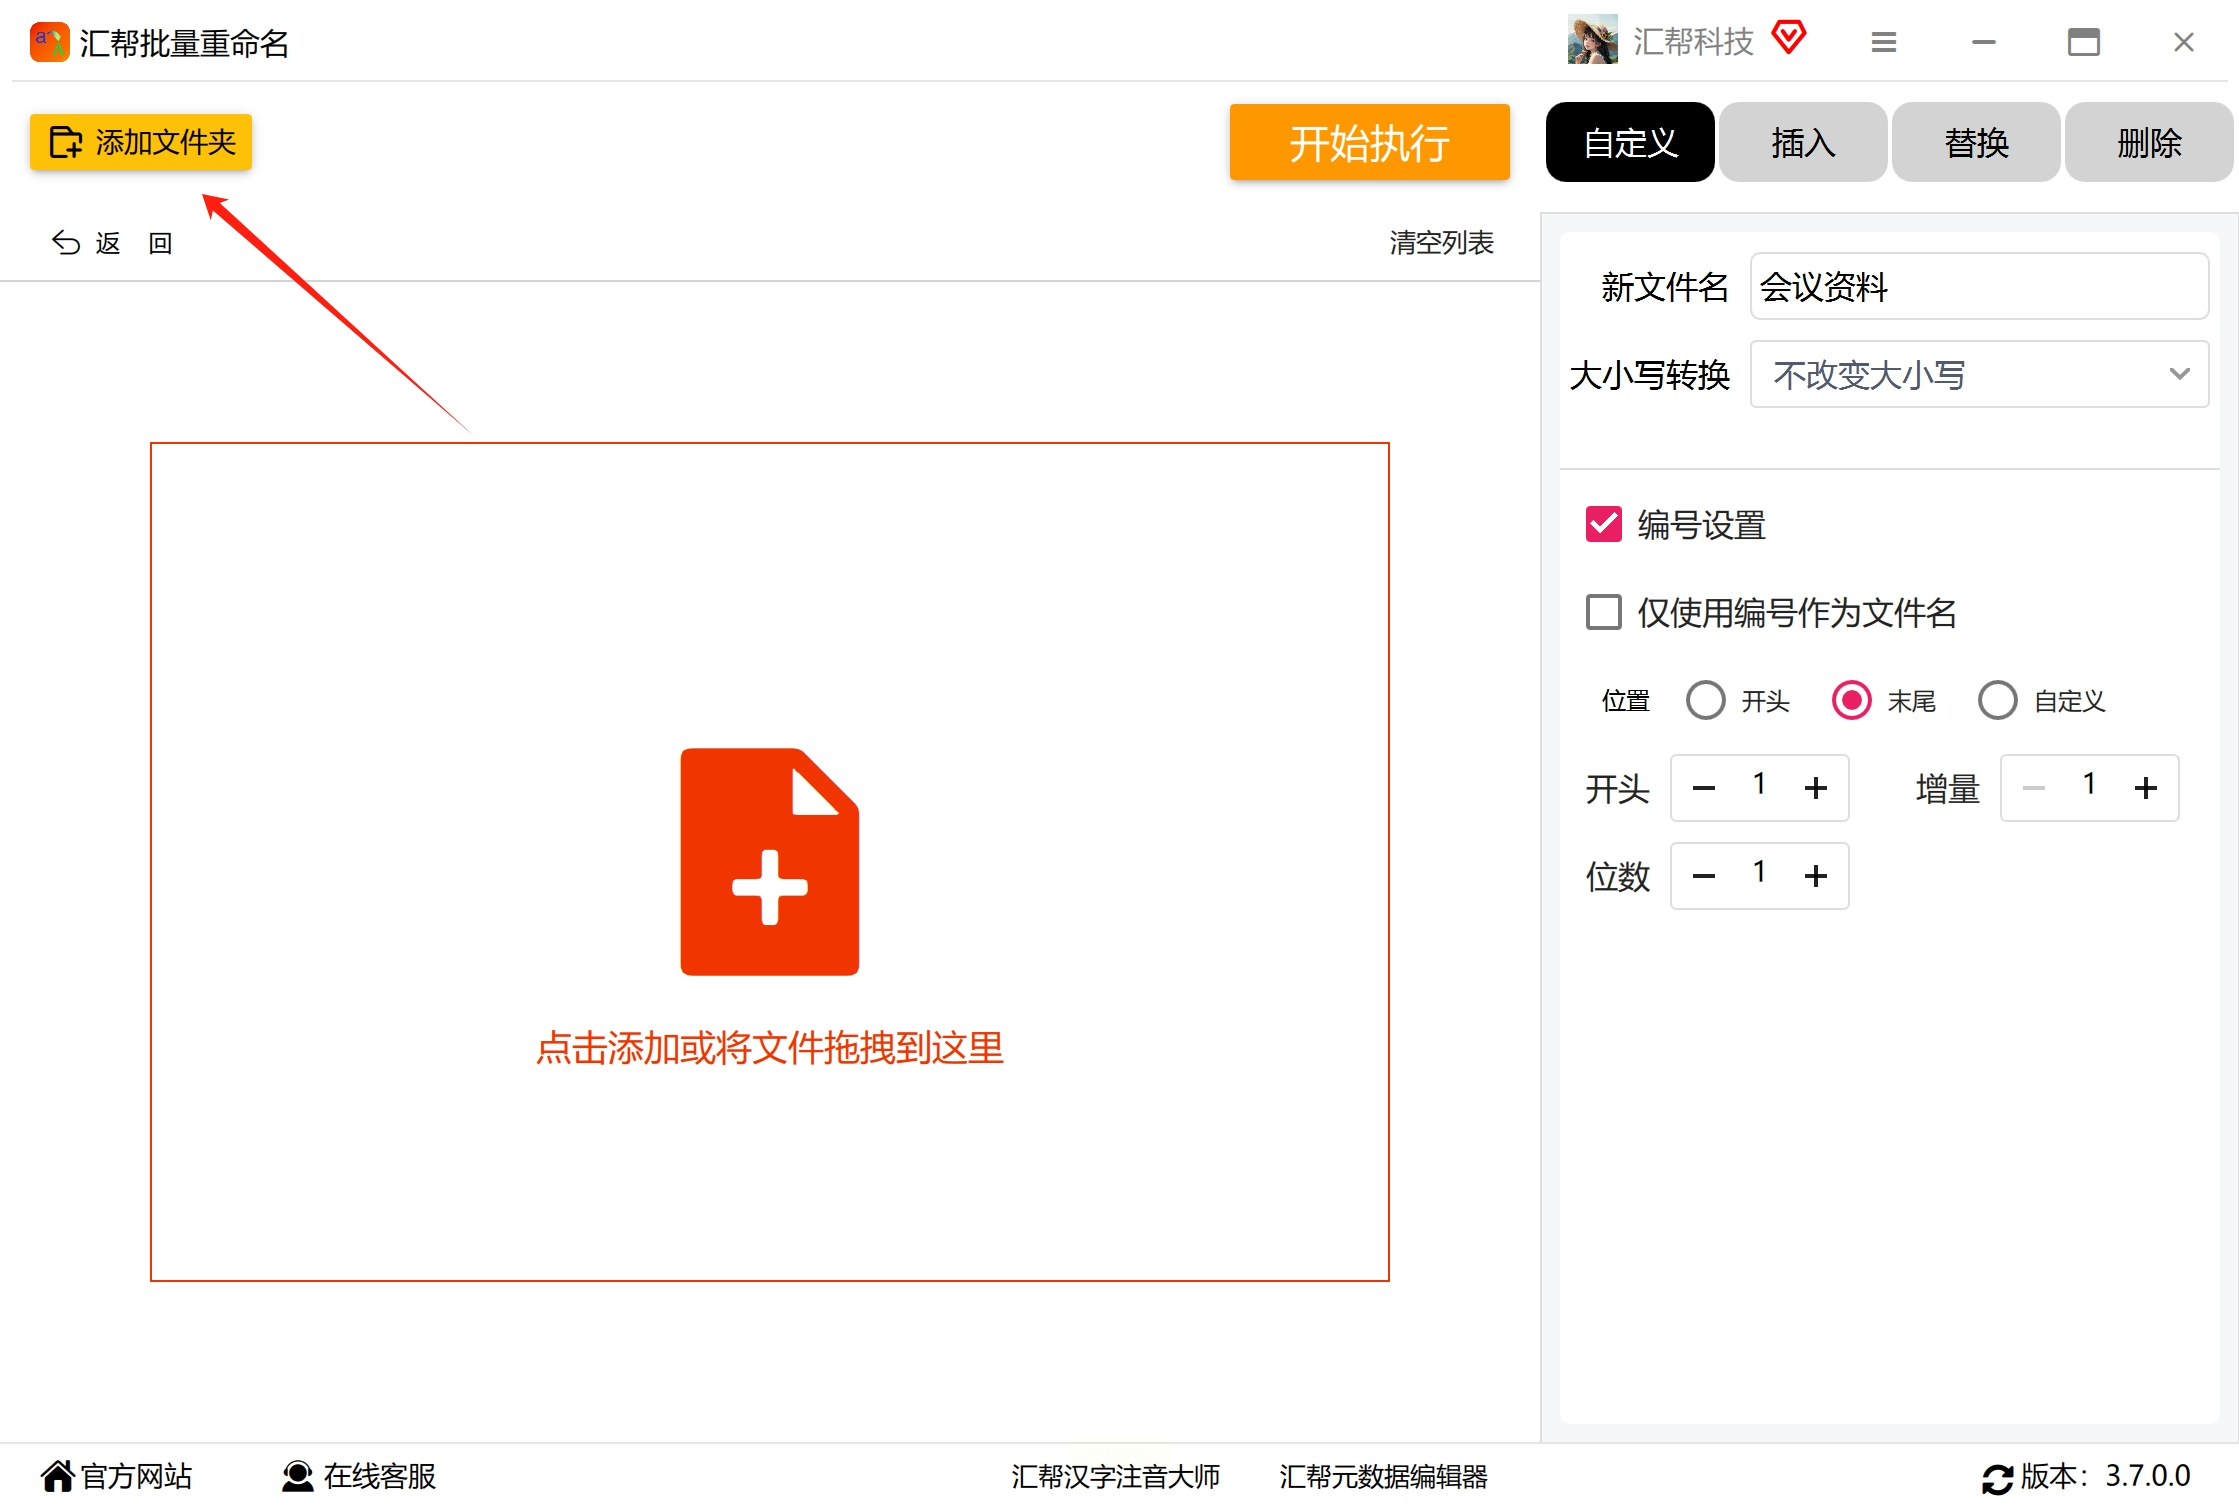Viewport: 2239px width, 1509px height.
Task: Increase the 位数 value with plus
Action: point(1815,876)
